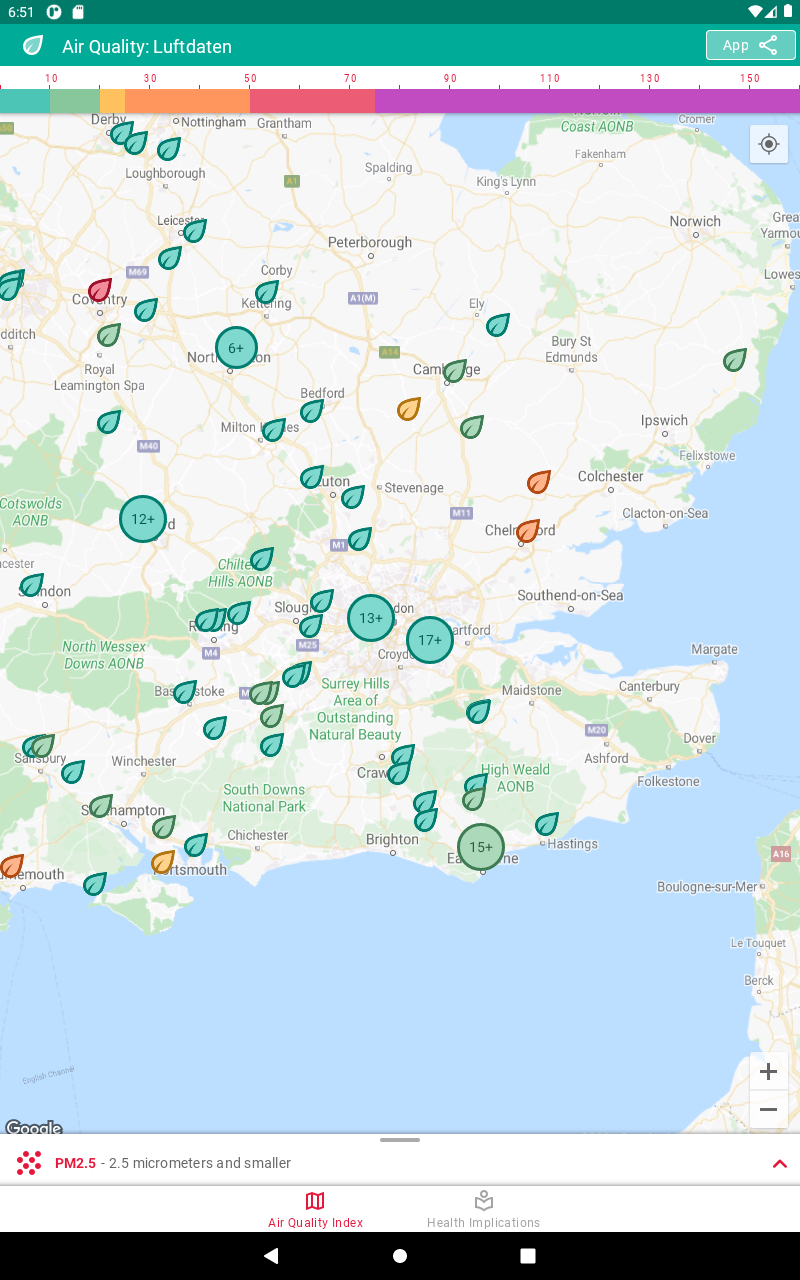Open PM2.5 pollutant selector row

pos(400,1163)
